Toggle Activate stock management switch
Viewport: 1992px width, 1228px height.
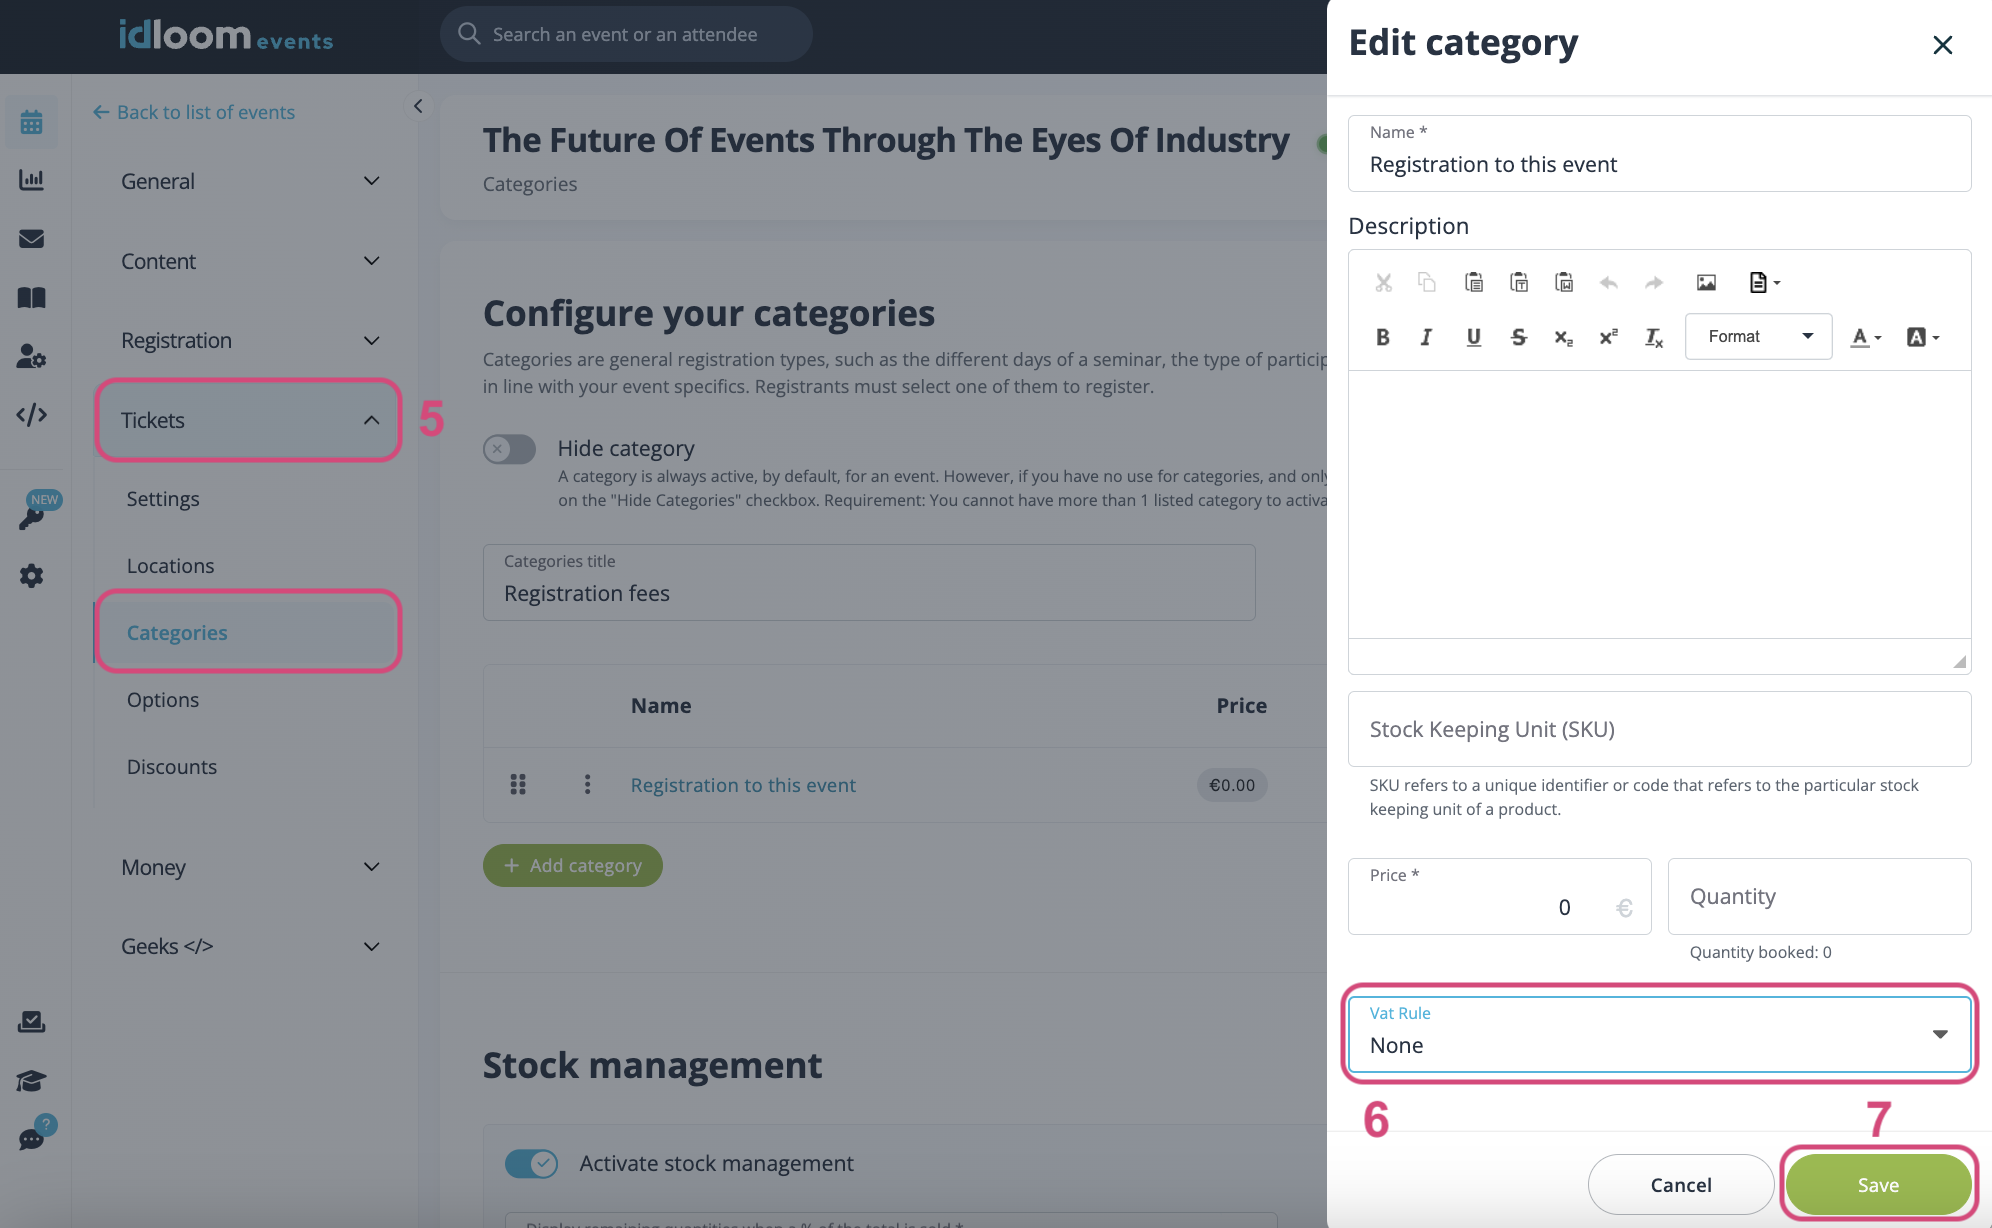532,1161
